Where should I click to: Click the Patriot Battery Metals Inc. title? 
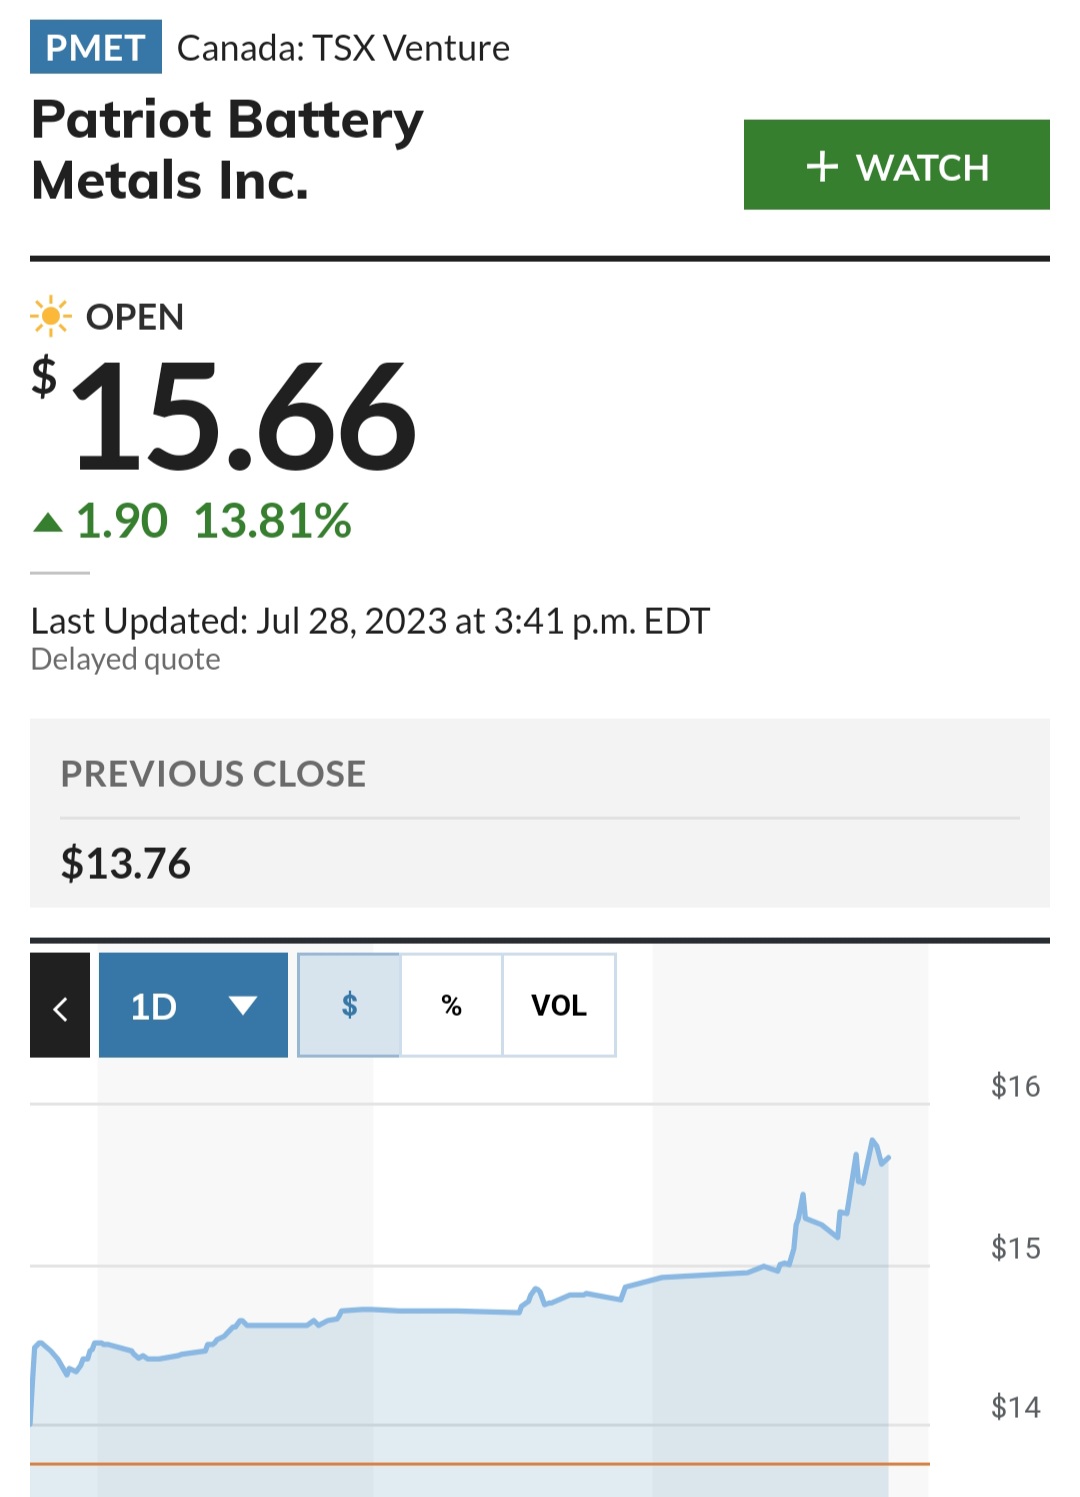[228, 149]
